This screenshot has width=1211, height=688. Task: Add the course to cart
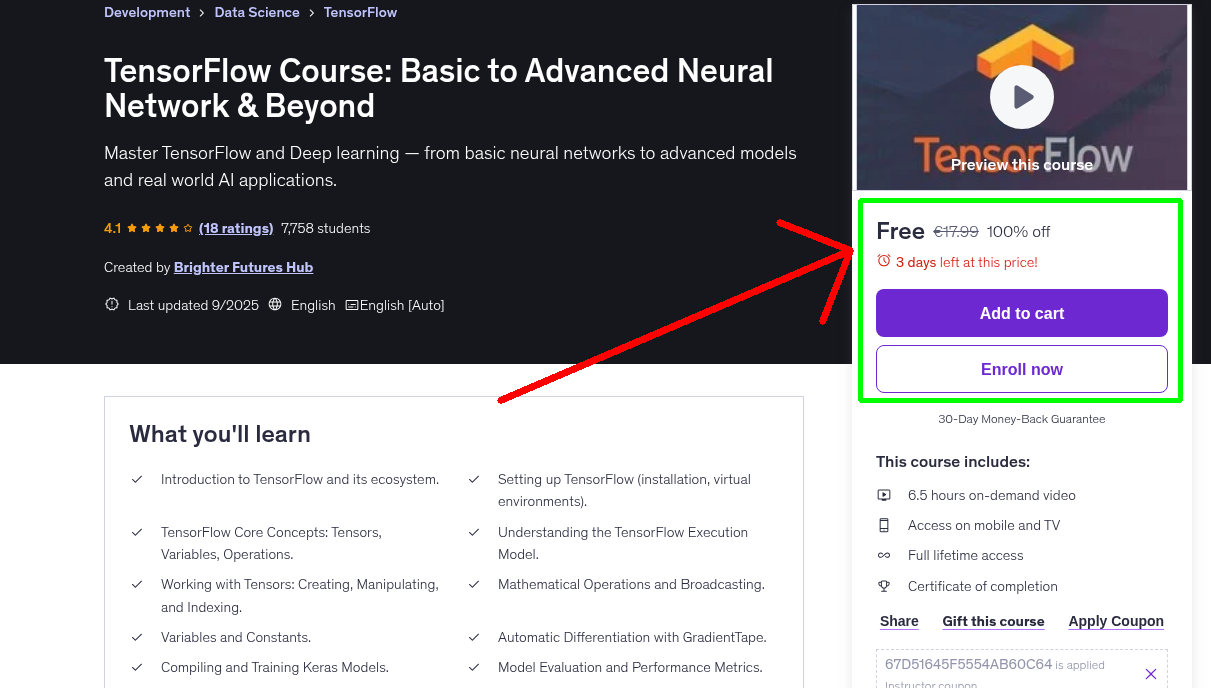(1021, 313)
